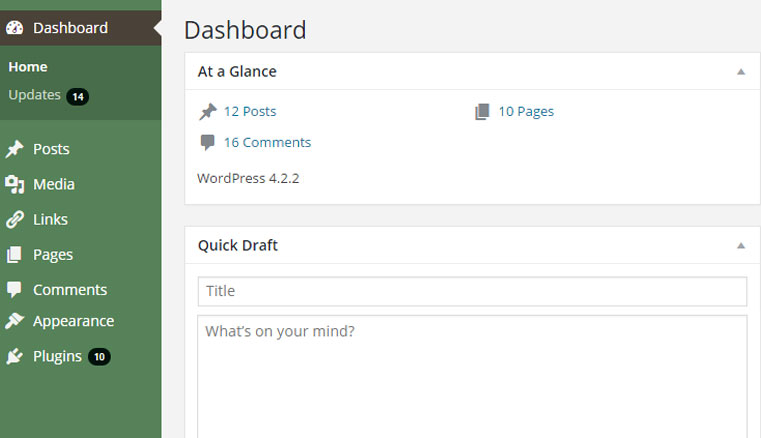
Task: Open the 16 Comments link
Action: click(x=267, y=142)
